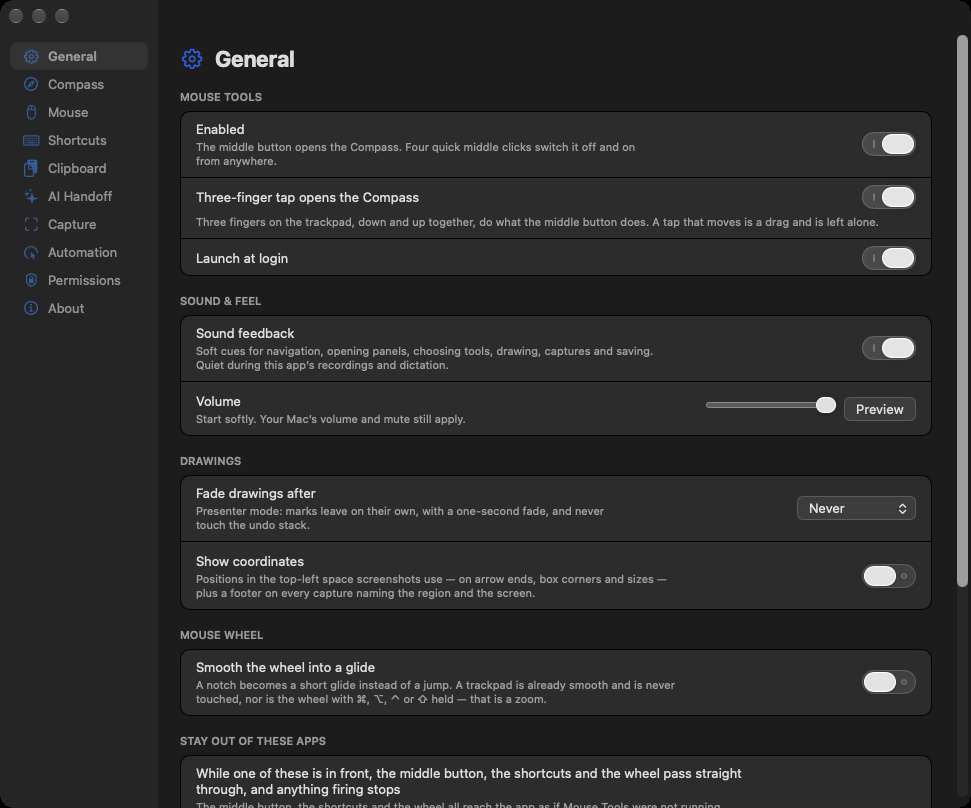971x808 pixels.
Task: Click the Compass icon in sidebar
Action: click(31, 84)
